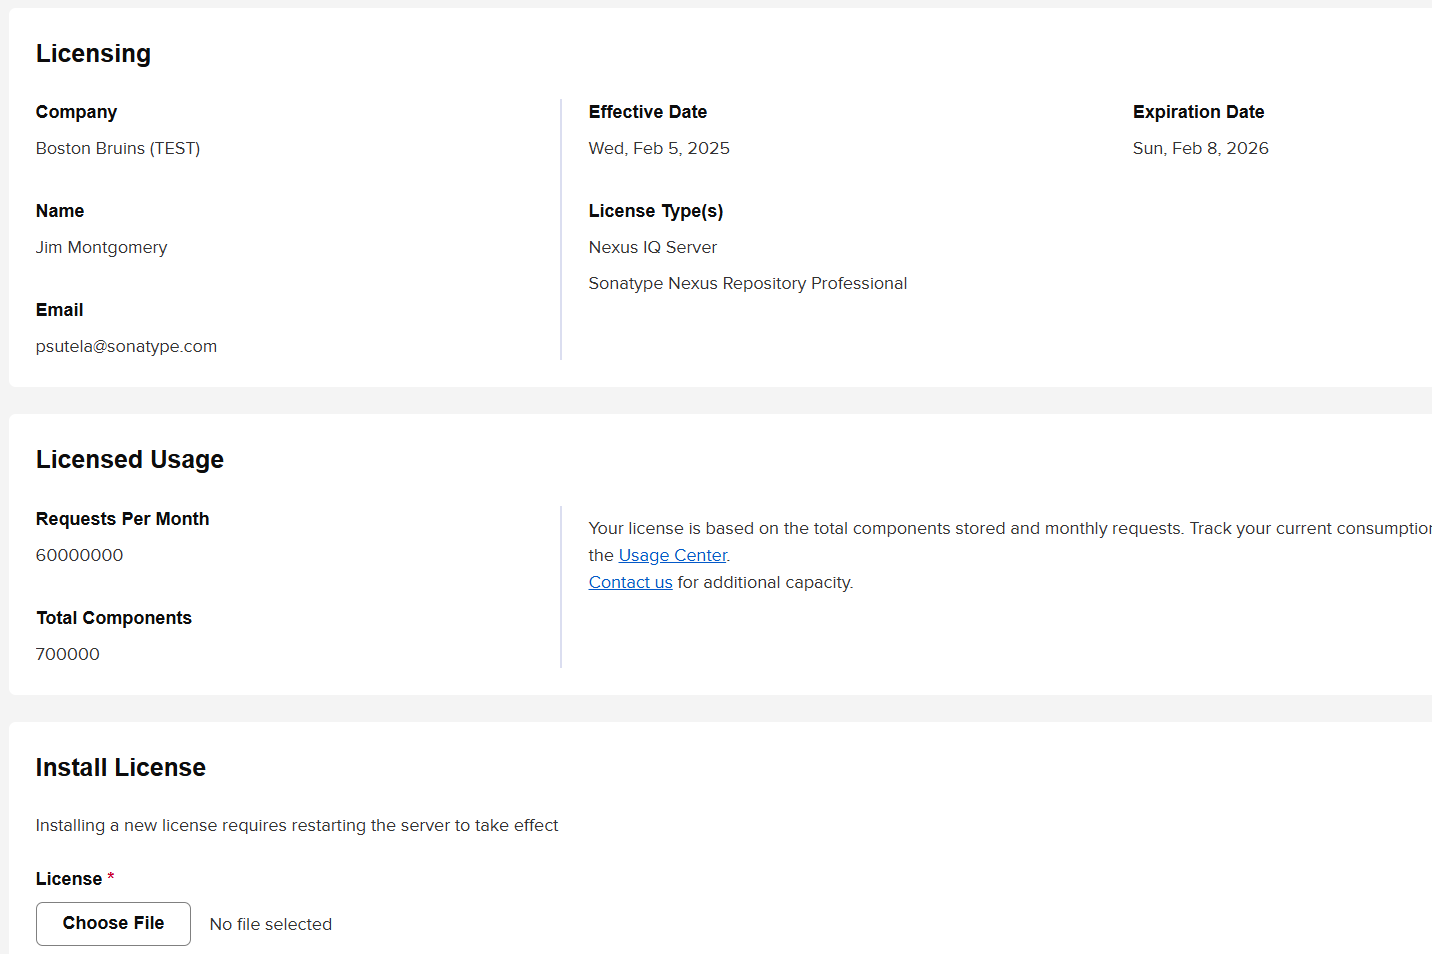Screen dimensions: 1432x954
Task: Click the Nexus IQ Server license type
Action: (x=652, y=247)
